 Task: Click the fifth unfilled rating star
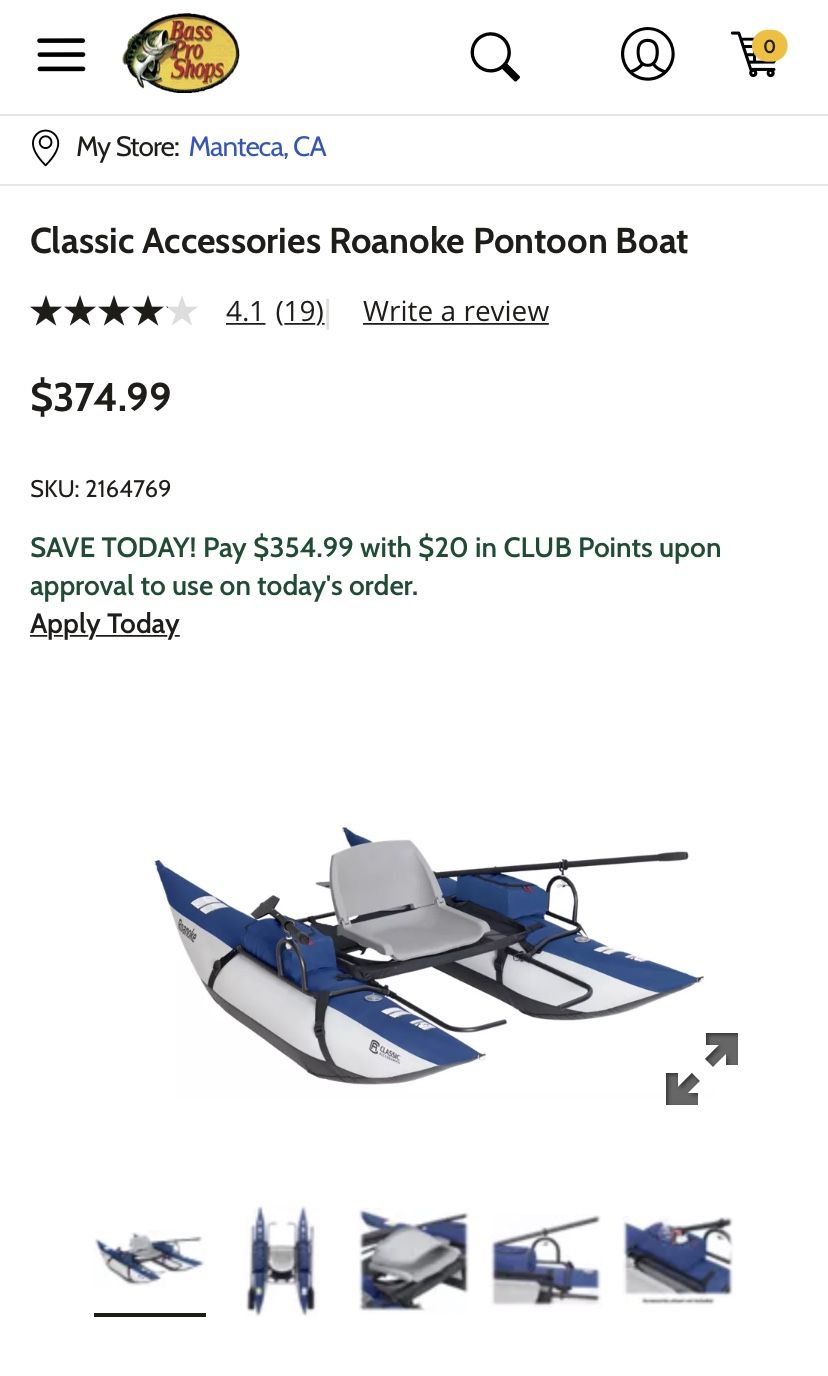182,311
